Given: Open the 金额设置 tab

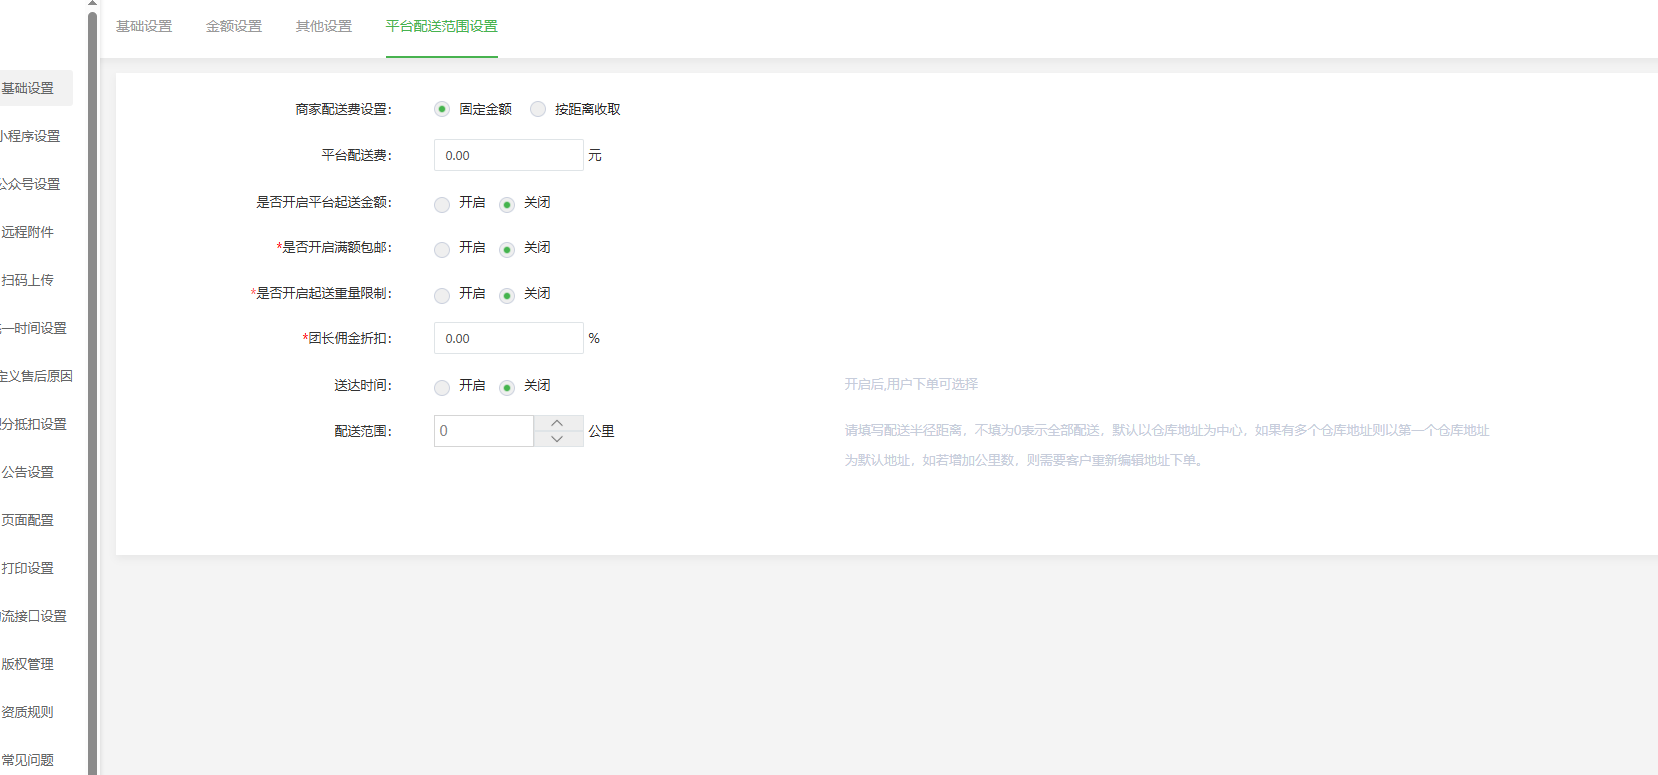Looking at the screenshot, I should click(234, 26).
